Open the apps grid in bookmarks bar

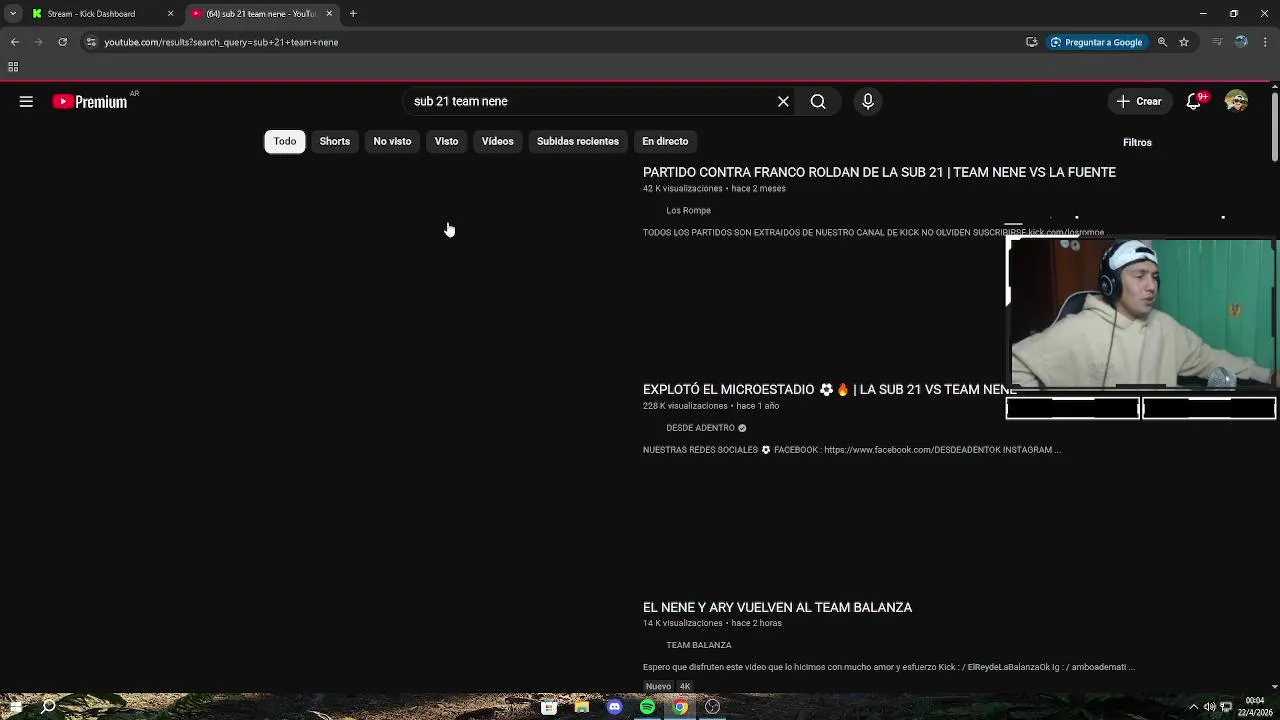pos(13,67)
